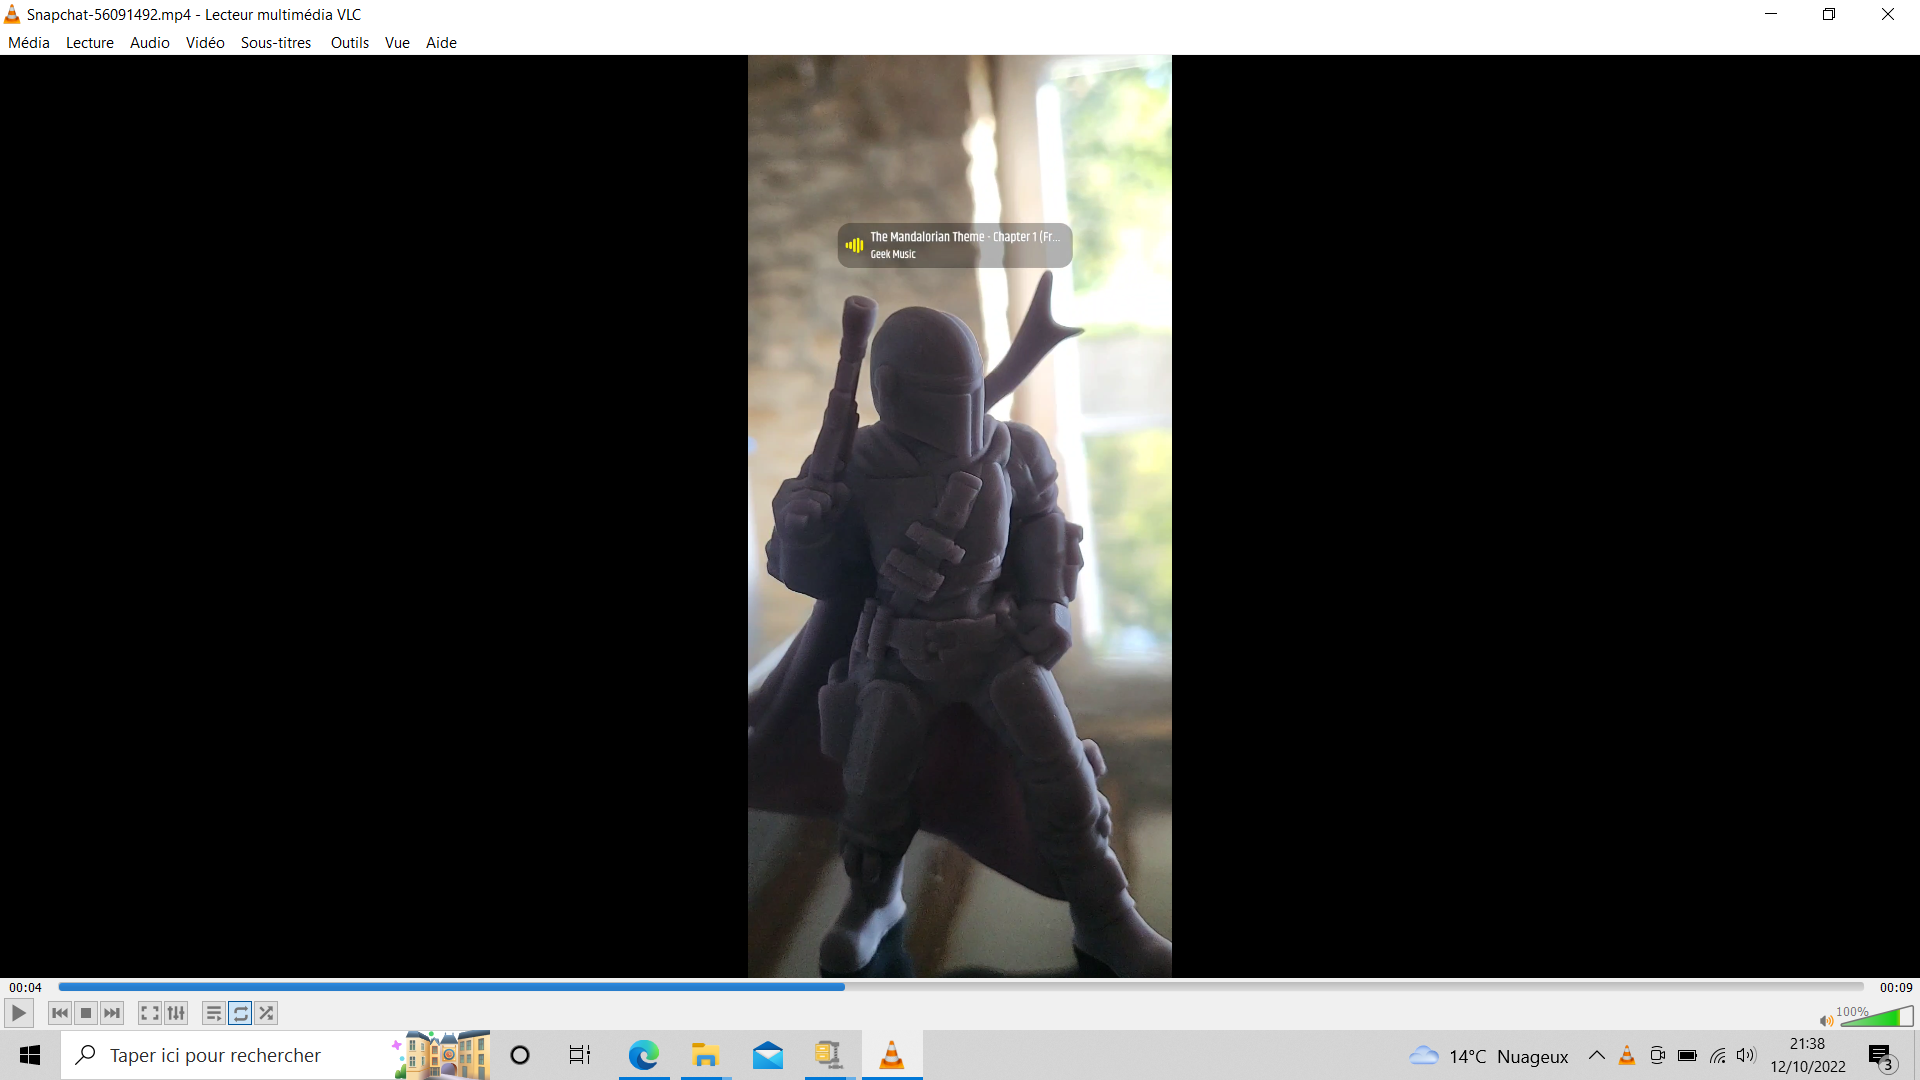Click the VLC cone in system tray

[x=1627, y=1055]
